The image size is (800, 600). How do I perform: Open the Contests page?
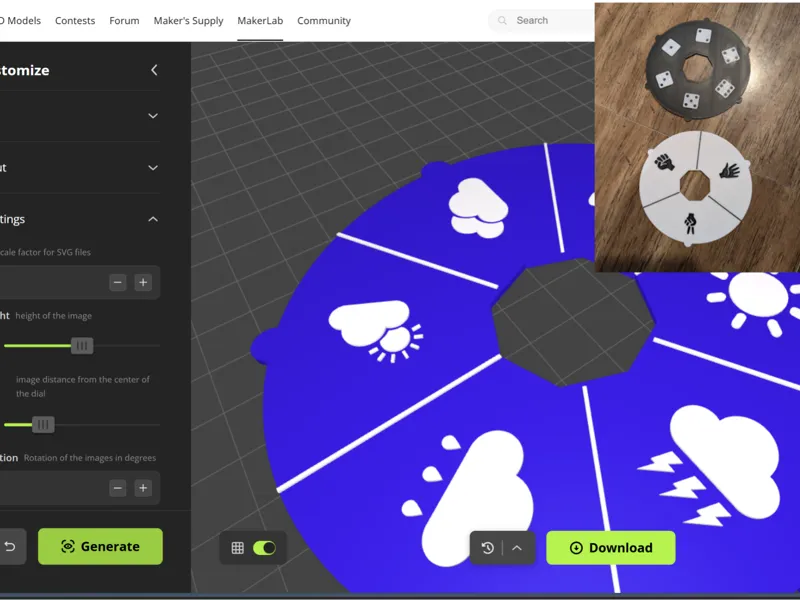point(75,21)
